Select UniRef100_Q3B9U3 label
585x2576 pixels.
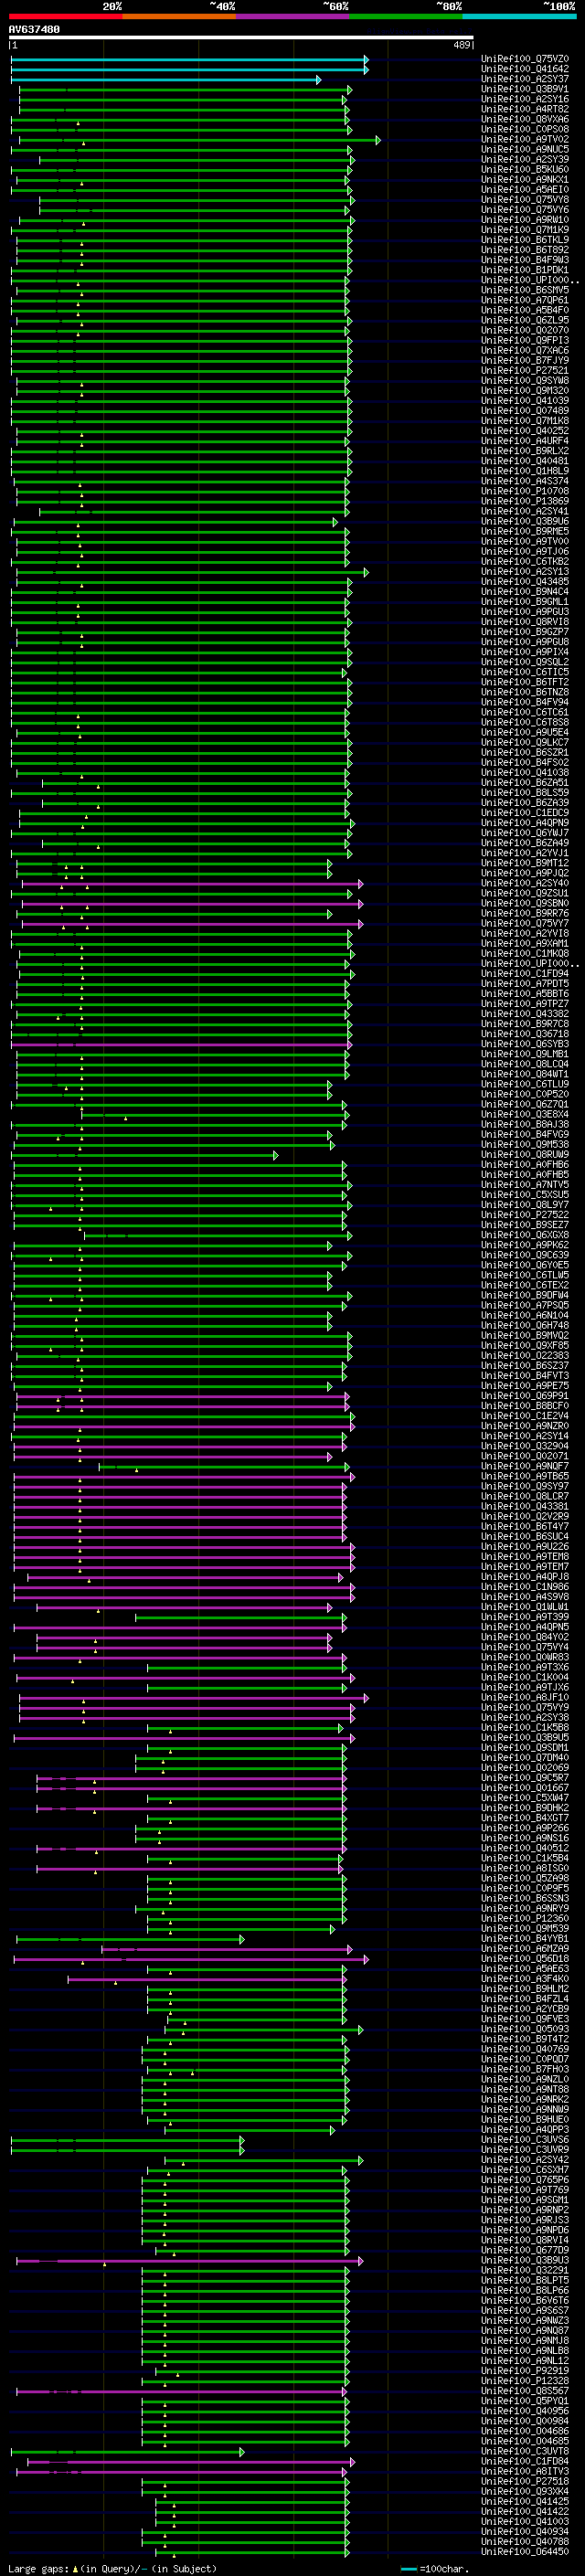pyautogui.click(x=525, y=2260)
